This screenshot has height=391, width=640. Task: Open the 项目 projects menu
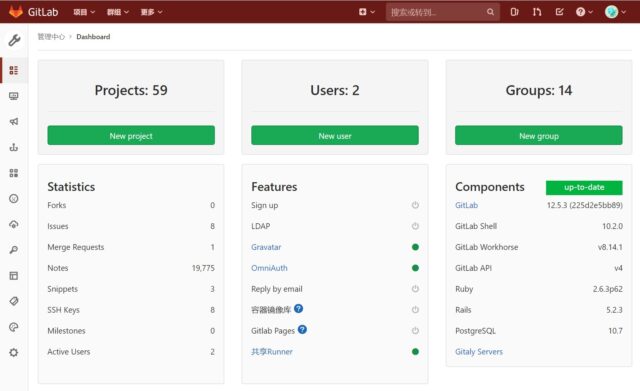[x=84, y=12]
